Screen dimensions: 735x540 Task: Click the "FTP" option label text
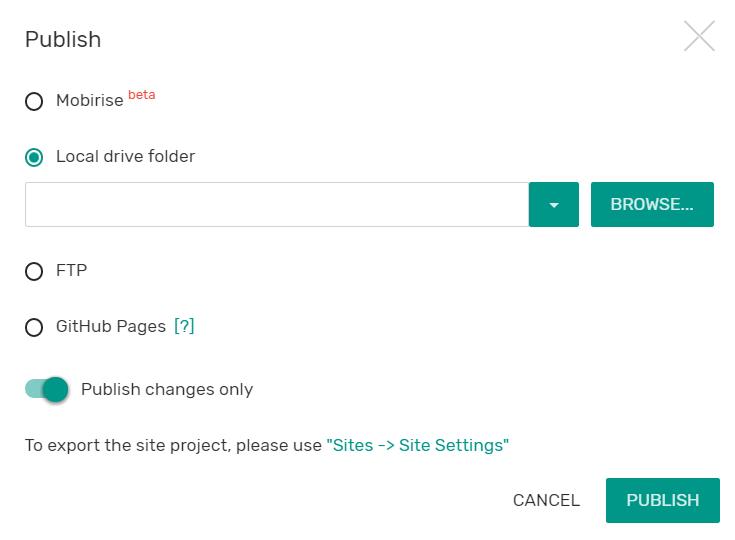coord(71,270)
